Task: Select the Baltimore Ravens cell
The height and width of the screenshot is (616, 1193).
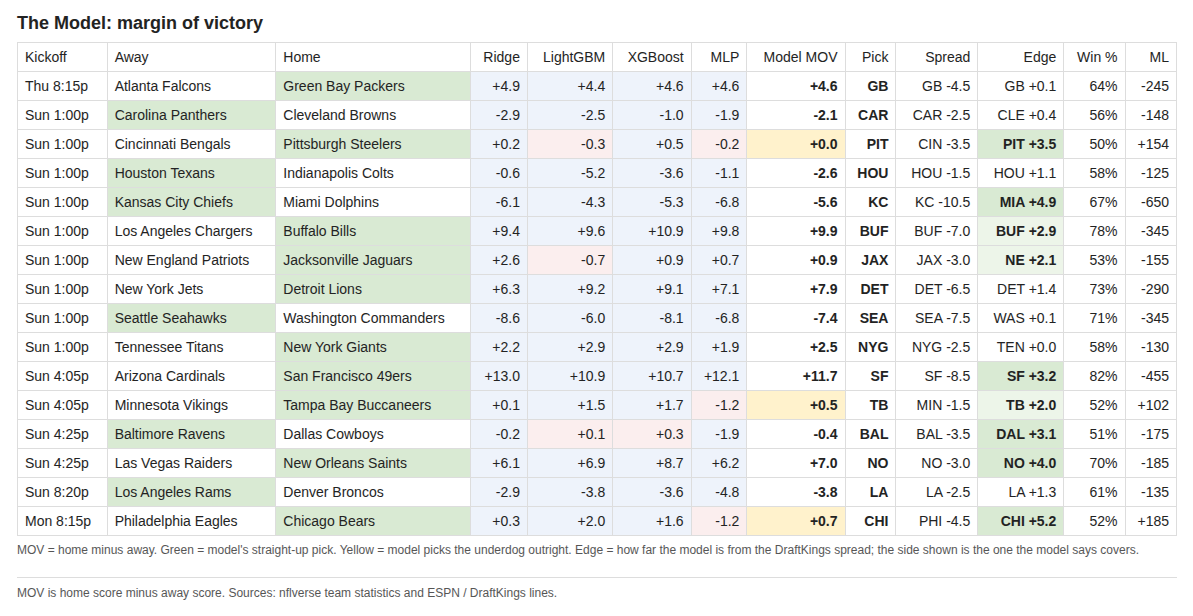Action: click(x=191, y=433)
